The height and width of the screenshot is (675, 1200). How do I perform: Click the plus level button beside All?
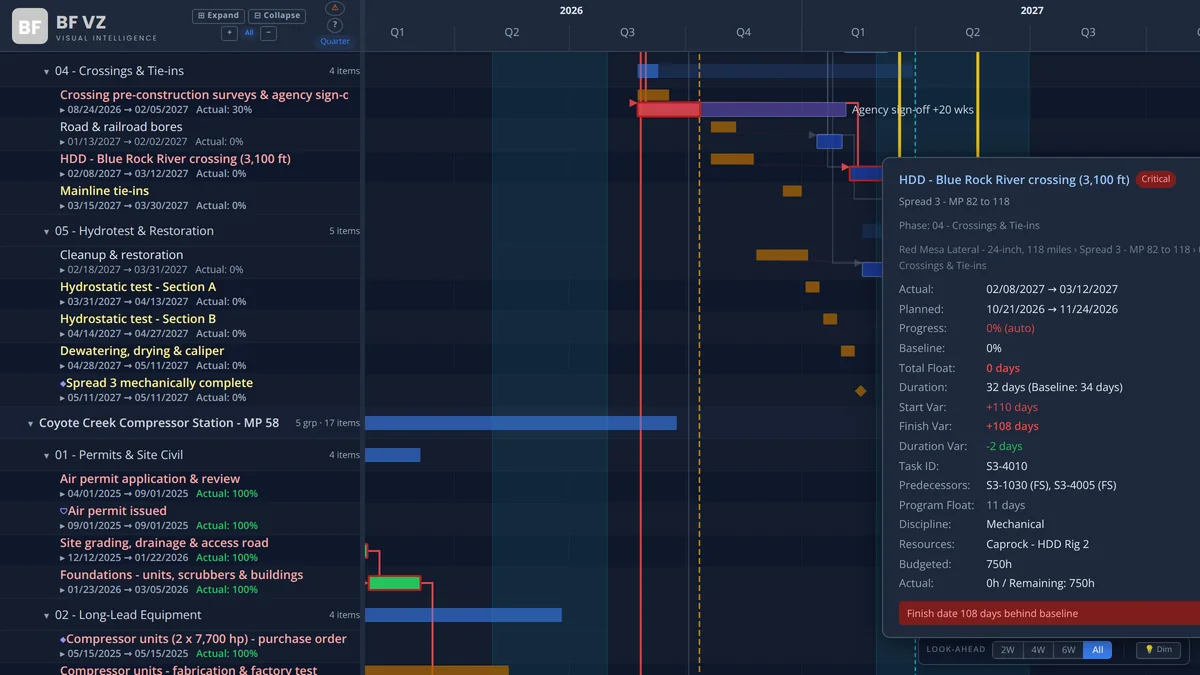(x=229, y=33)
